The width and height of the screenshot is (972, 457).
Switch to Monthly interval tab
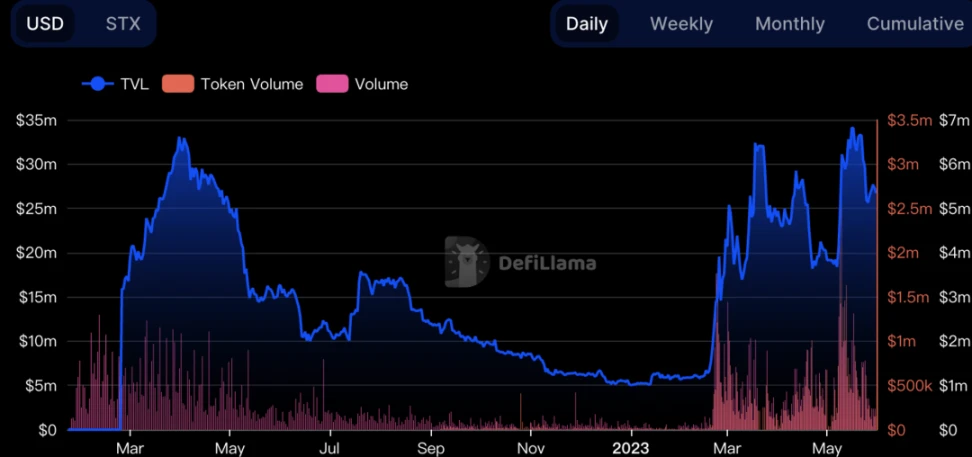tap(790, 24)
